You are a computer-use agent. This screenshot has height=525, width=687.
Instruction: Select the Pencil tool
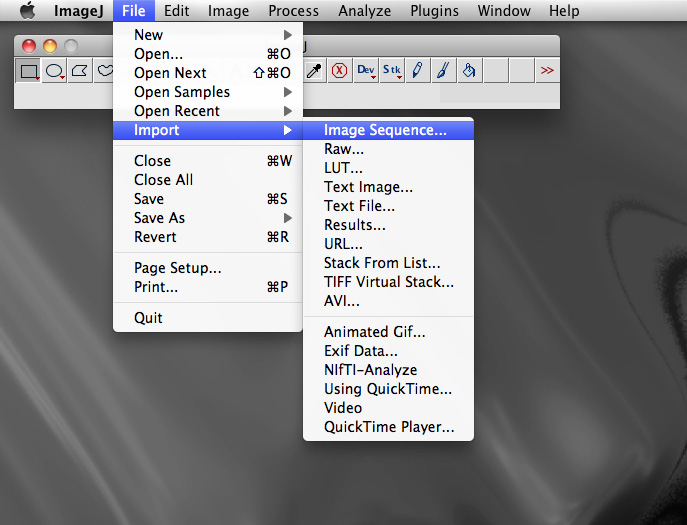(x=417, y=71)
